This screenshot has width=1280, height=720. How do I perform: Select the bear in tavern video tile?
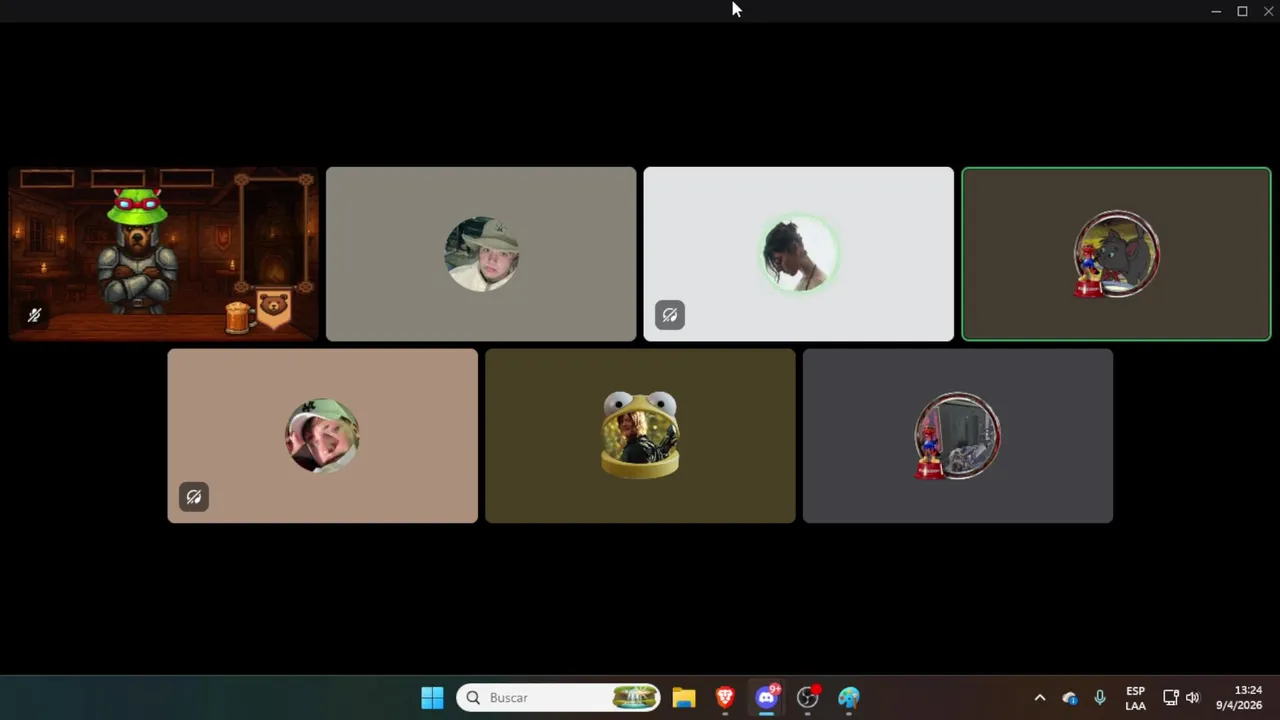tap(163, 254)
